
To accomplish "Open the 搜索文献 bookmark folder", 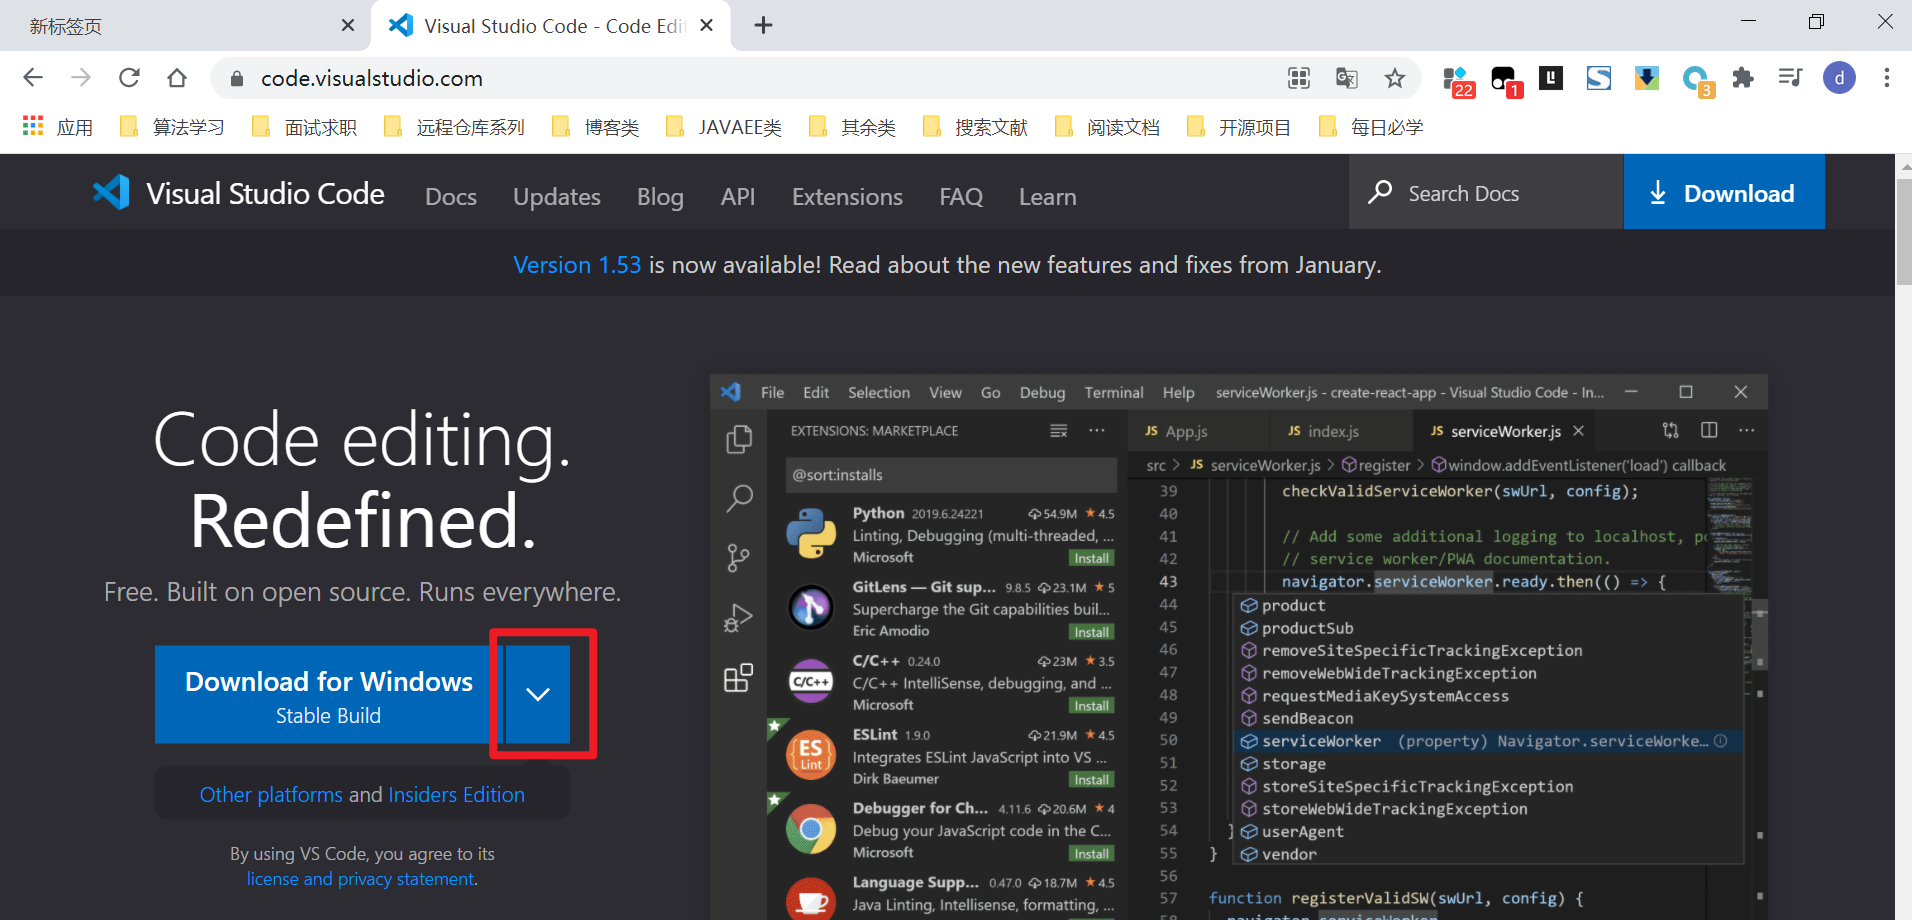I will point(975,127).
